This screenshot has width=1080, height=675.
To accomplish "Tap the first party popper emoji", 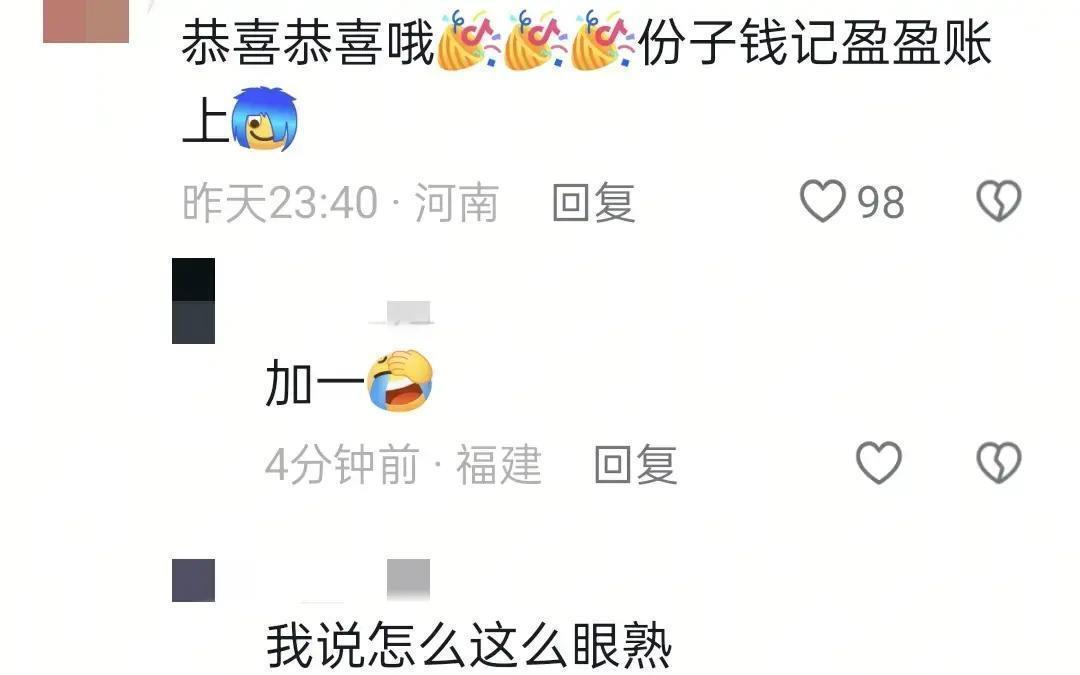I will point(469,41).
